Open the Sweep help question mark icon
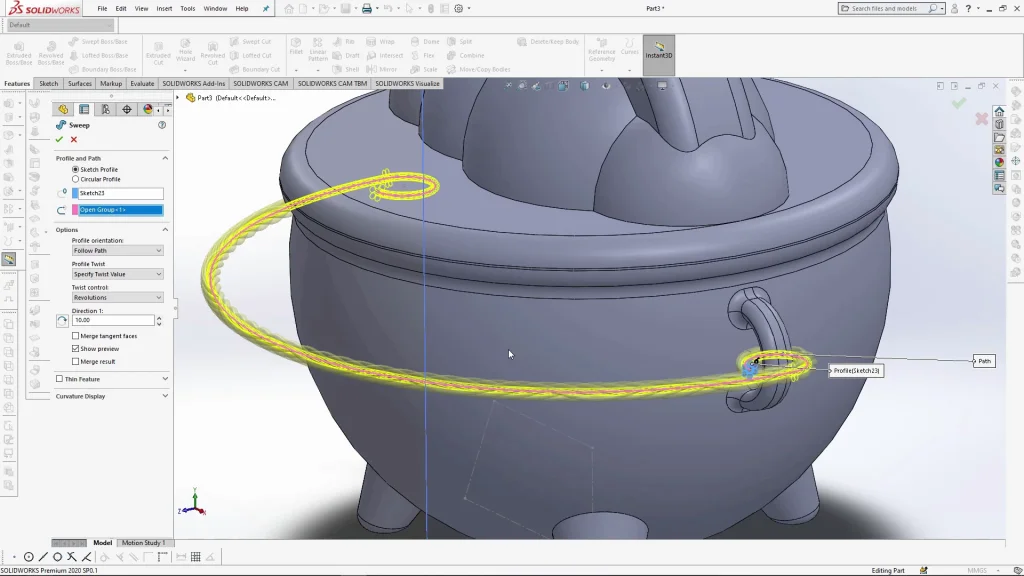The width and height of the screenshot is (1024, 576). point(162,125)
